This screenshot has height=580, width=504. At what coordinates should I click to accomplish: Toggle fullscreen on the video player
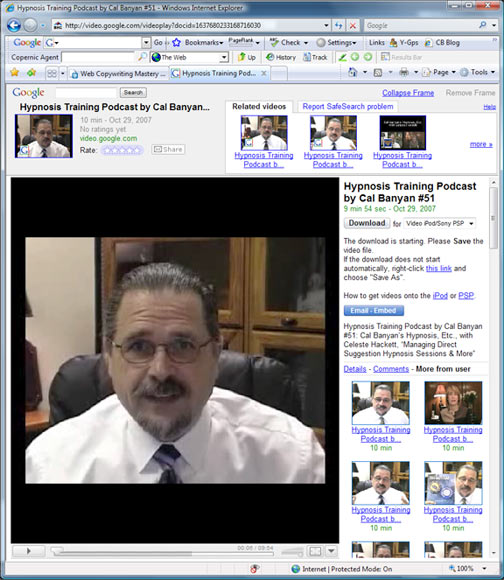pos(315,552)
